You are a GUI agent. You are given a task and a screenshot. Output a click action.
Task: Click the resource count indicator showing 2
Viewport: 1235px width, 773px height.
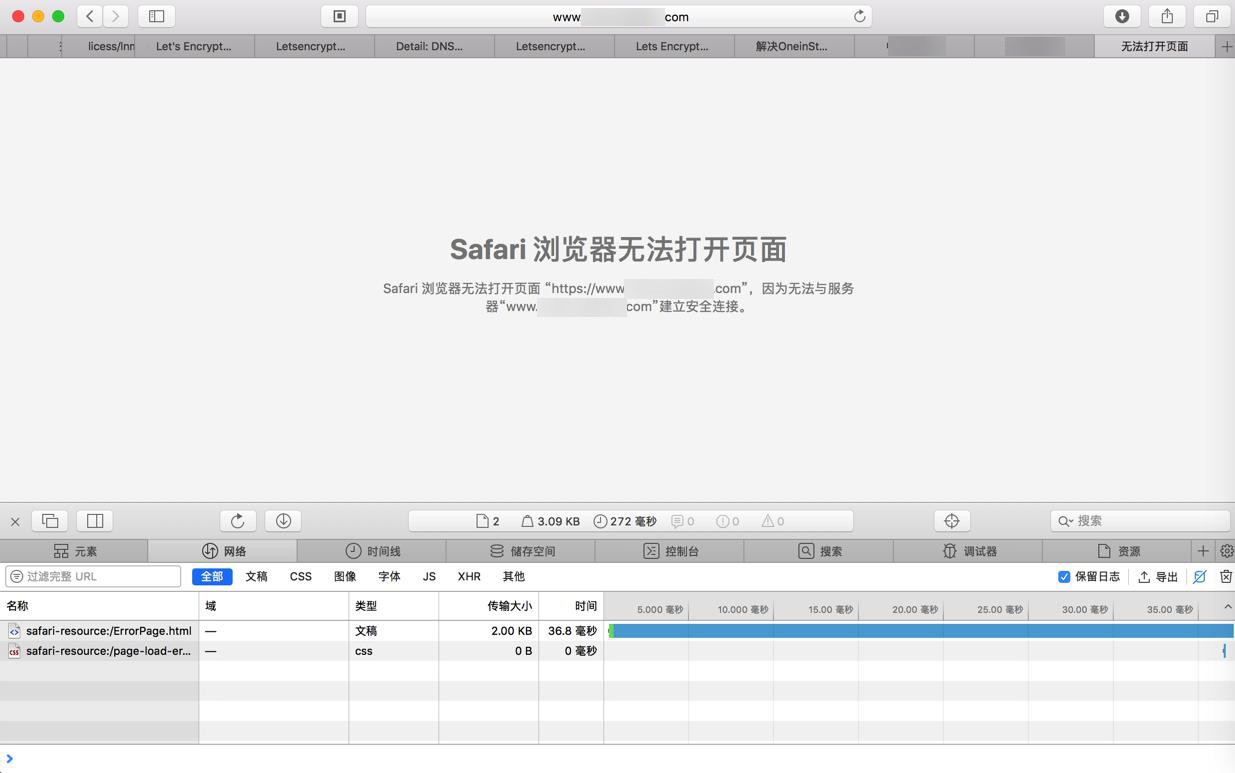(x=488, y=521)
